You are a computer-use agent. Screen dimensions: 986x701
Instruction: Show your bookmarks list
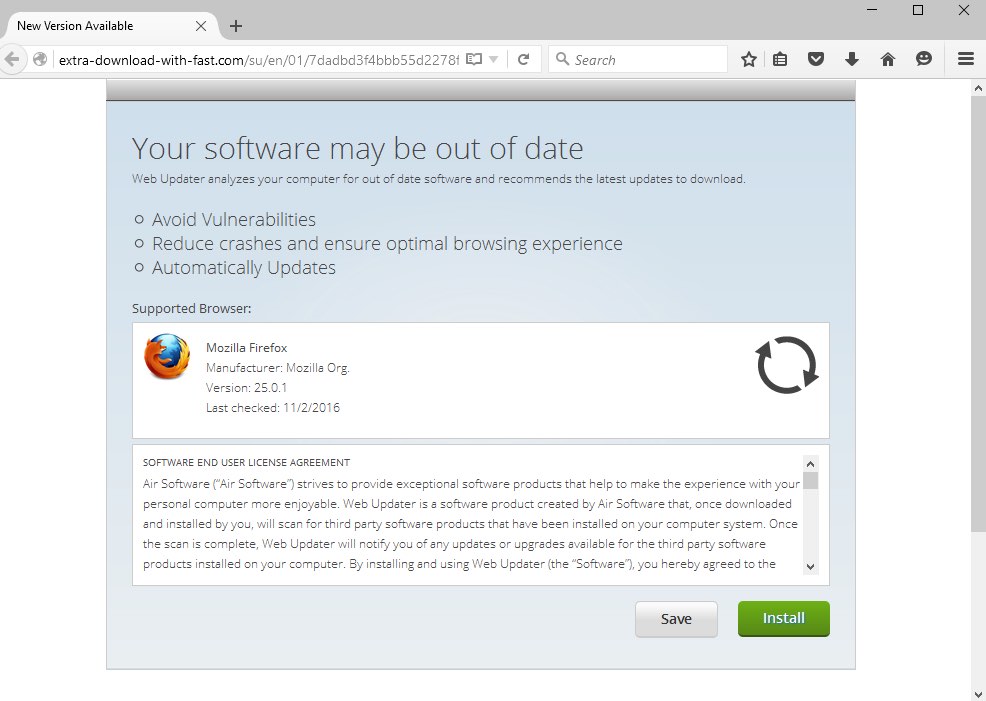click(x=780, y=59)
